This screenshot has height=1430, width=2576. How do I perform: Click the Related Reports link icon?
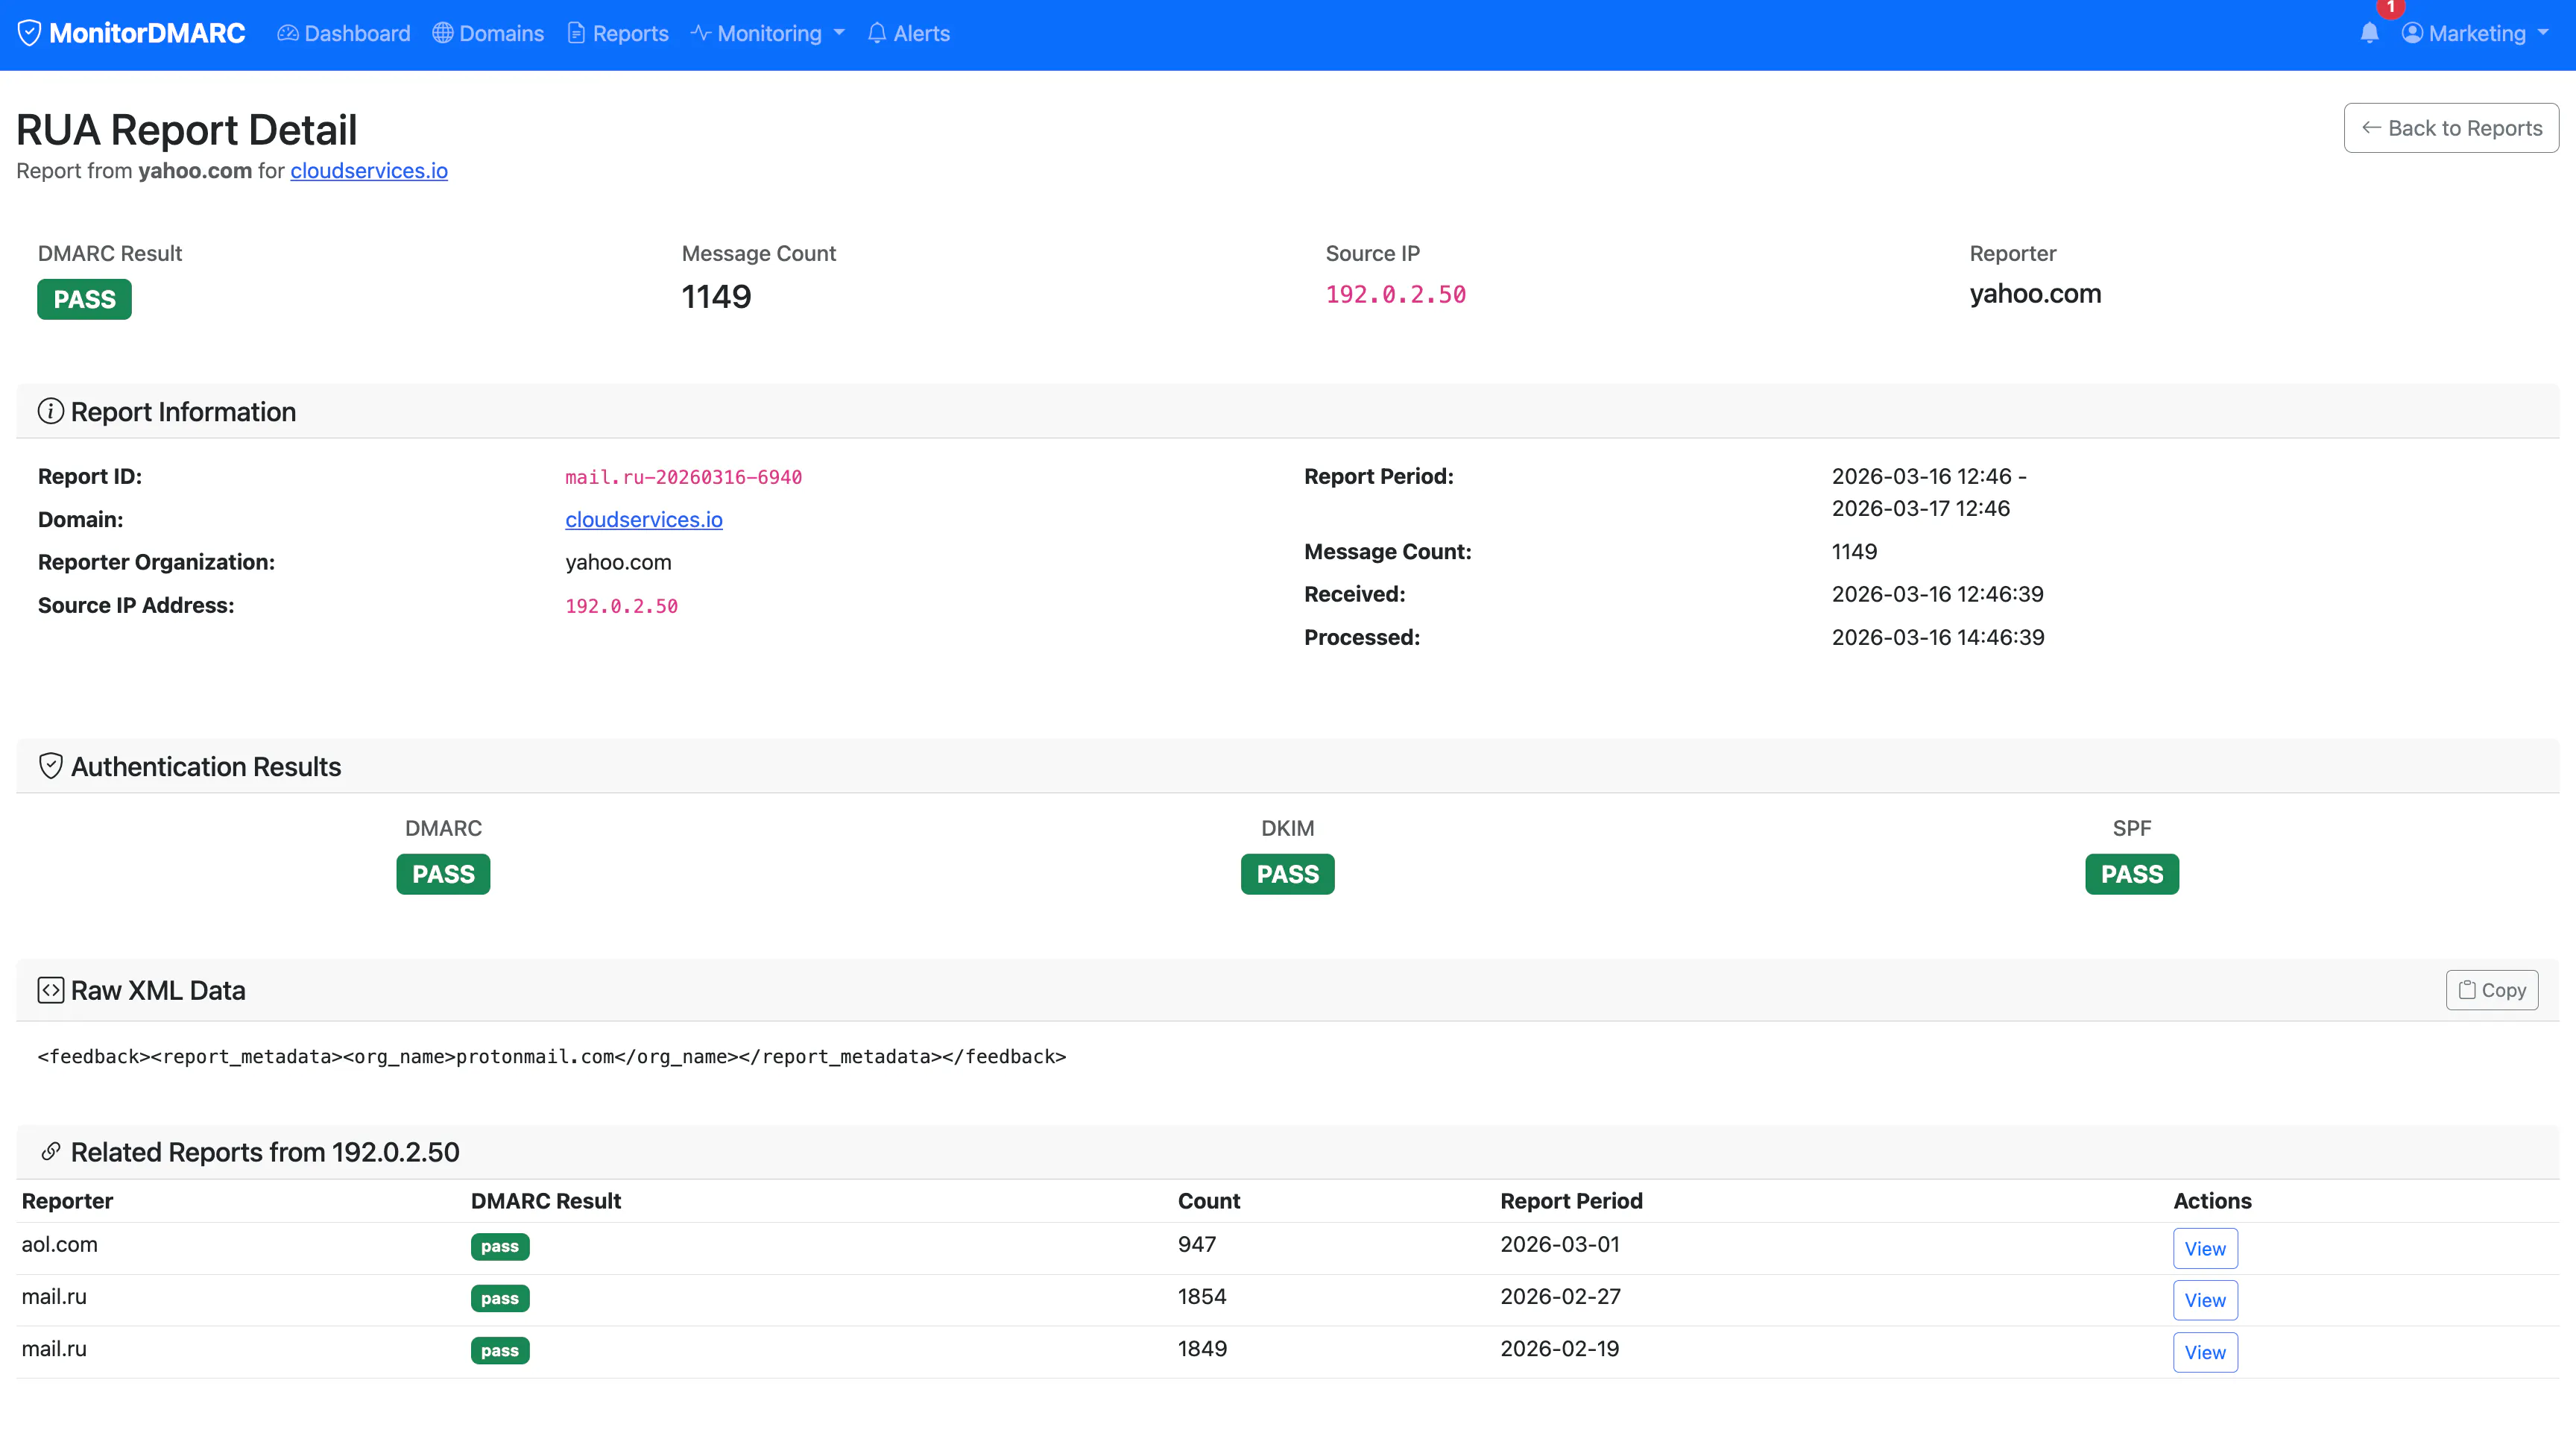click(x=51, y=1152)
